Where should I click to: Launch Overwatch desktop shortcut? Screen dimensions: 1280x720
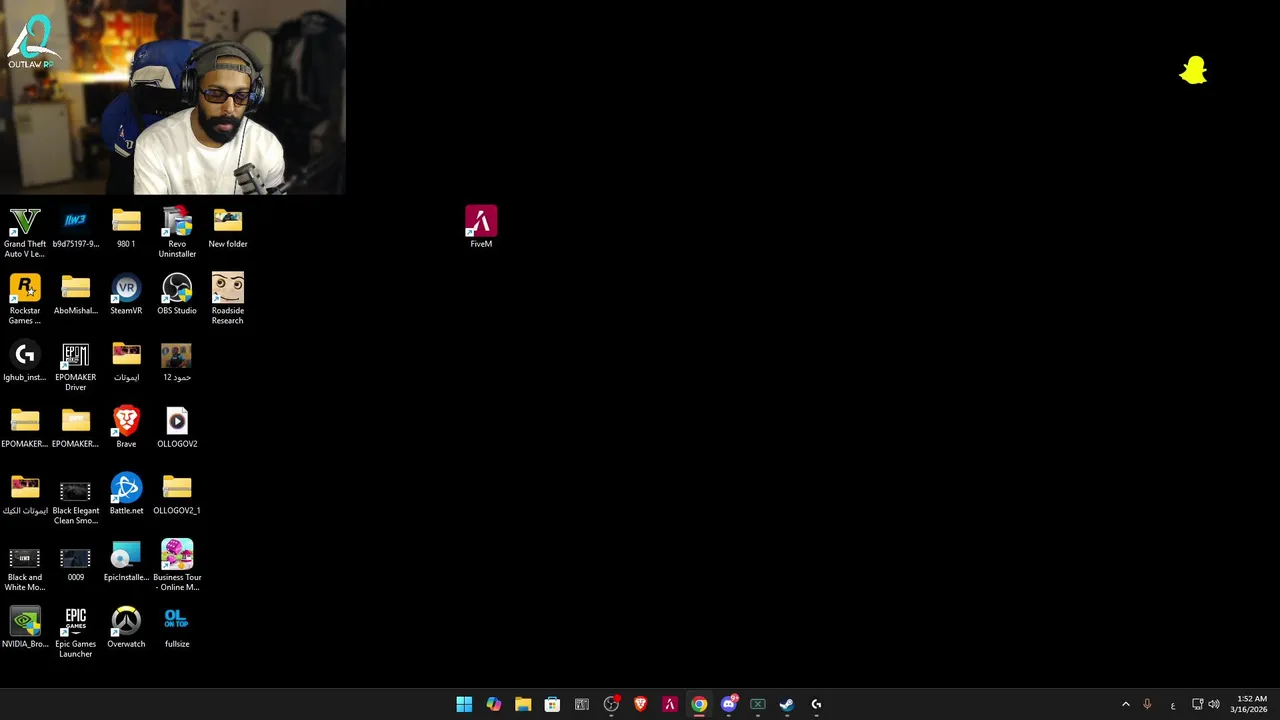pos(126,628)
